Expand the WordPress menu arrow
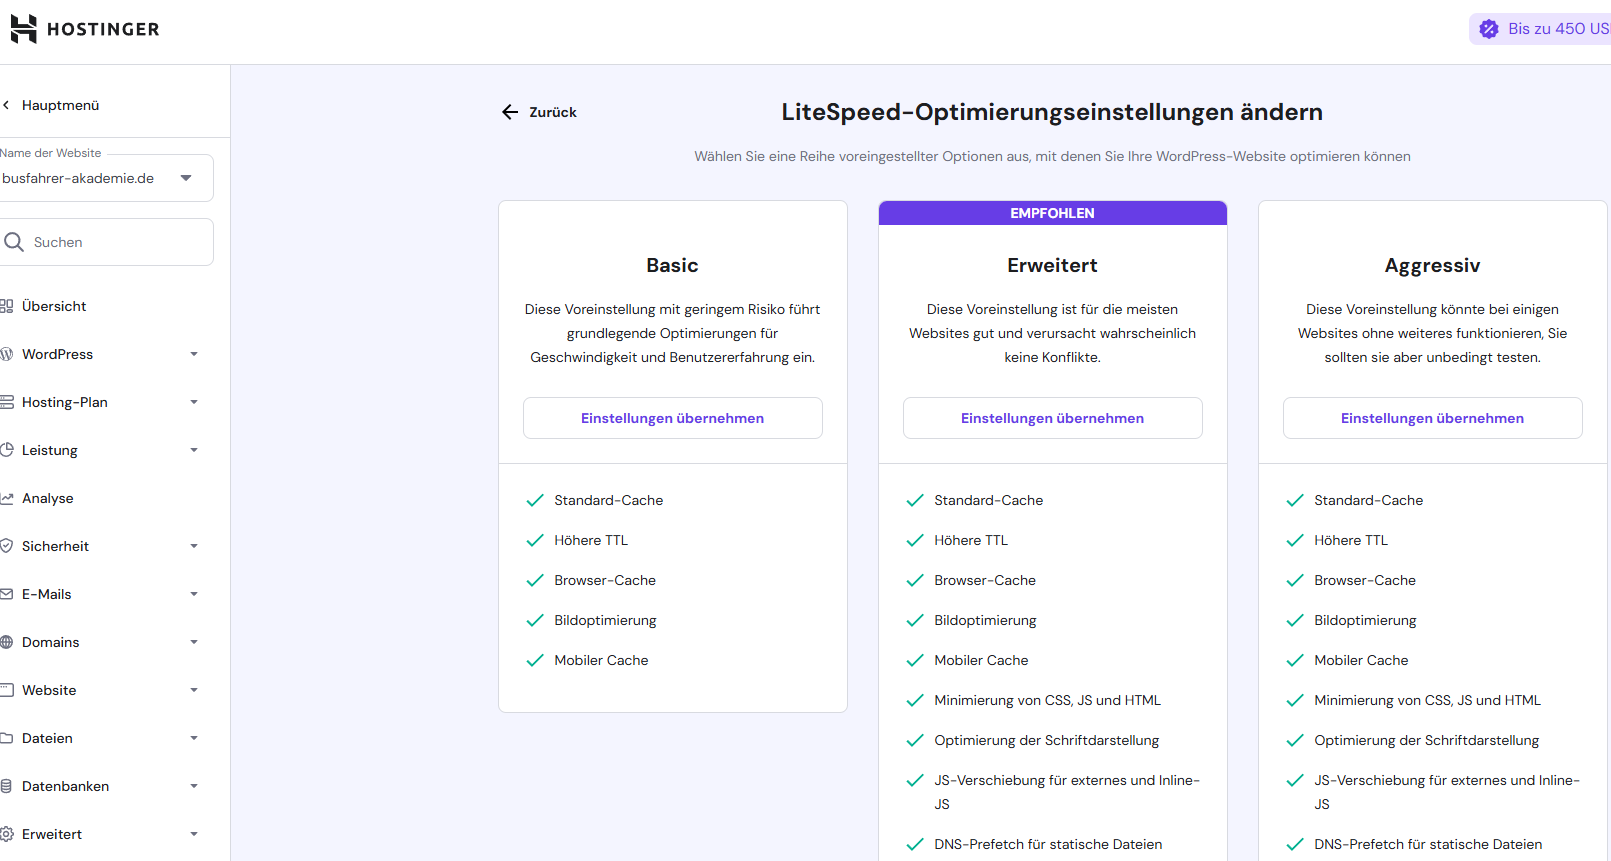 (194, 354)
